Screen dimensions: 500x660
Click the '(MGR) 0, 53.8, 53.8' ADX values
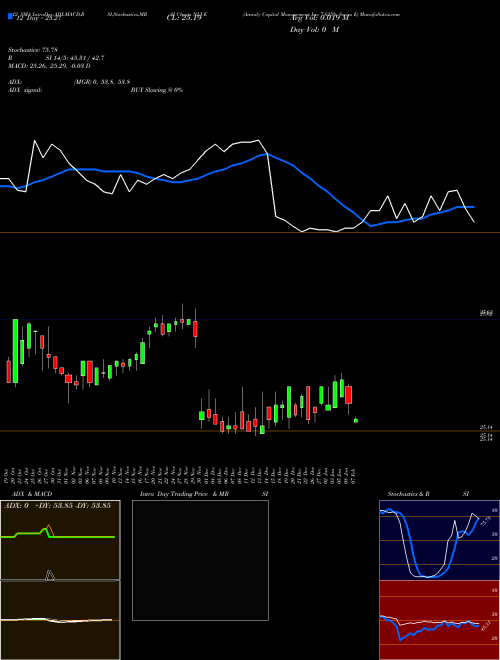(102, 82)
